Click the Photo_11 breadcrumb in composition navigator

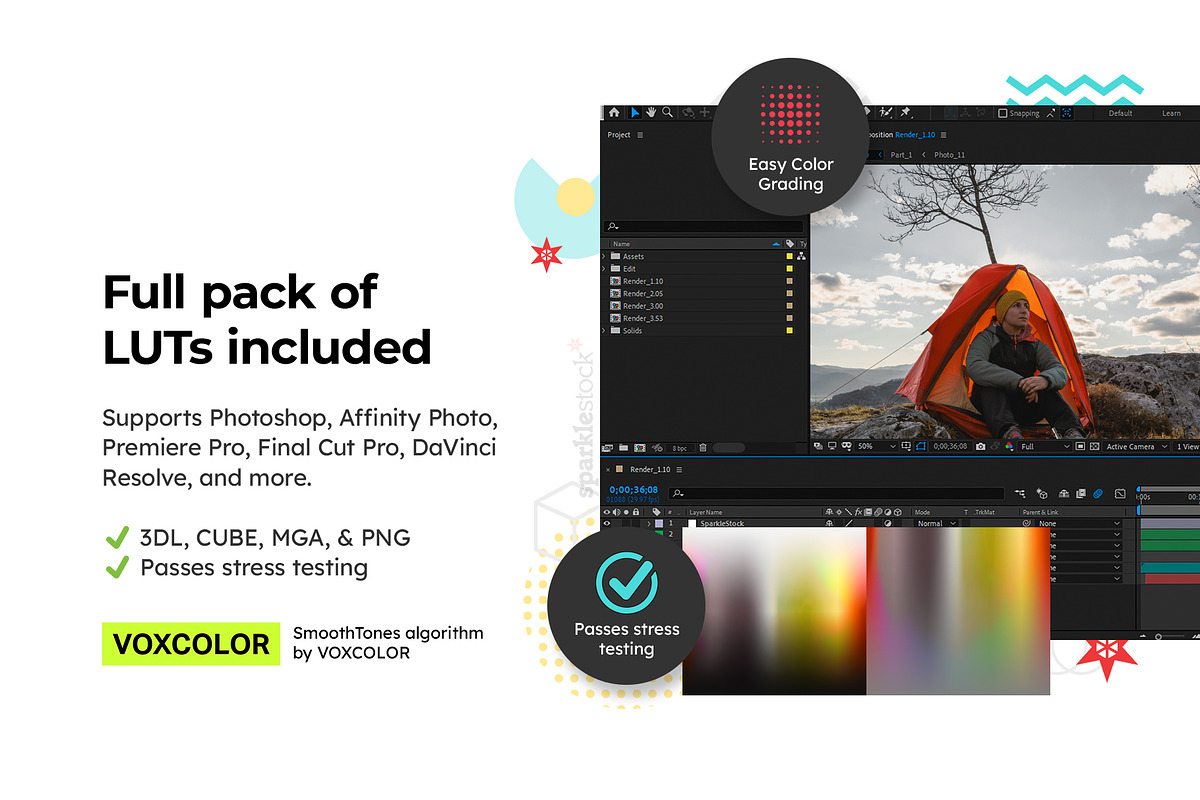click(950, 155)
